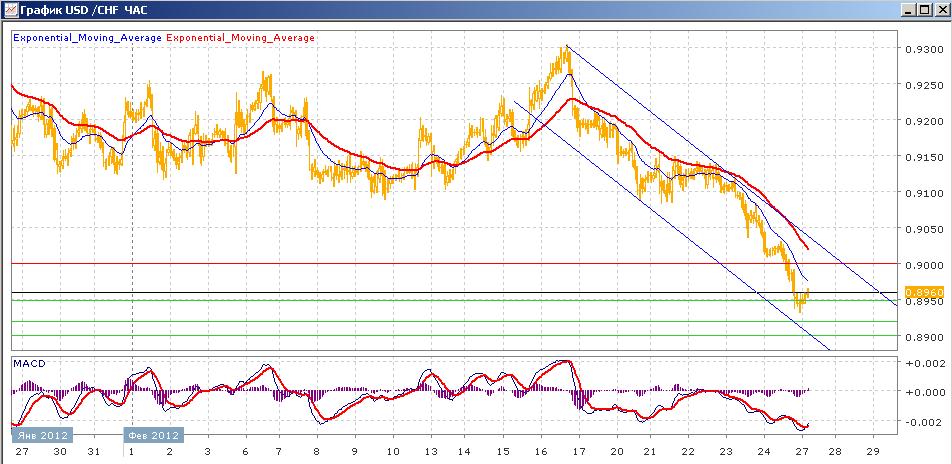The width and height of the screenshot is (952, 464).
Task: Click the +0.002 MACD scale label
Action: coord(925,363)
